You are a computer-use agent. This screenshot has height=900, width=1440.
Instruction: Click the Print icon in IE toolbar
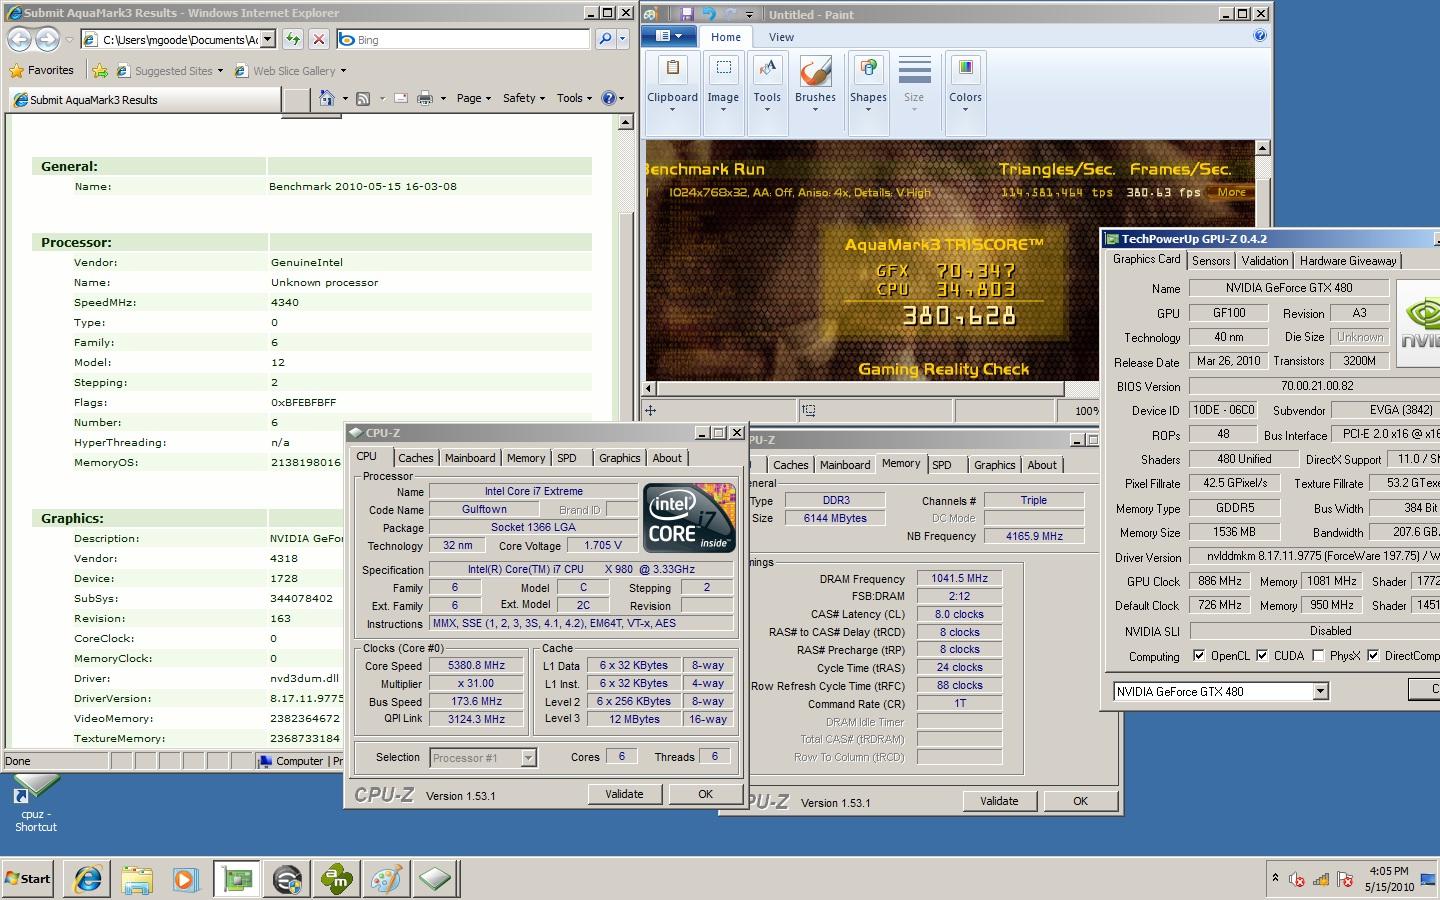(425, 98)
